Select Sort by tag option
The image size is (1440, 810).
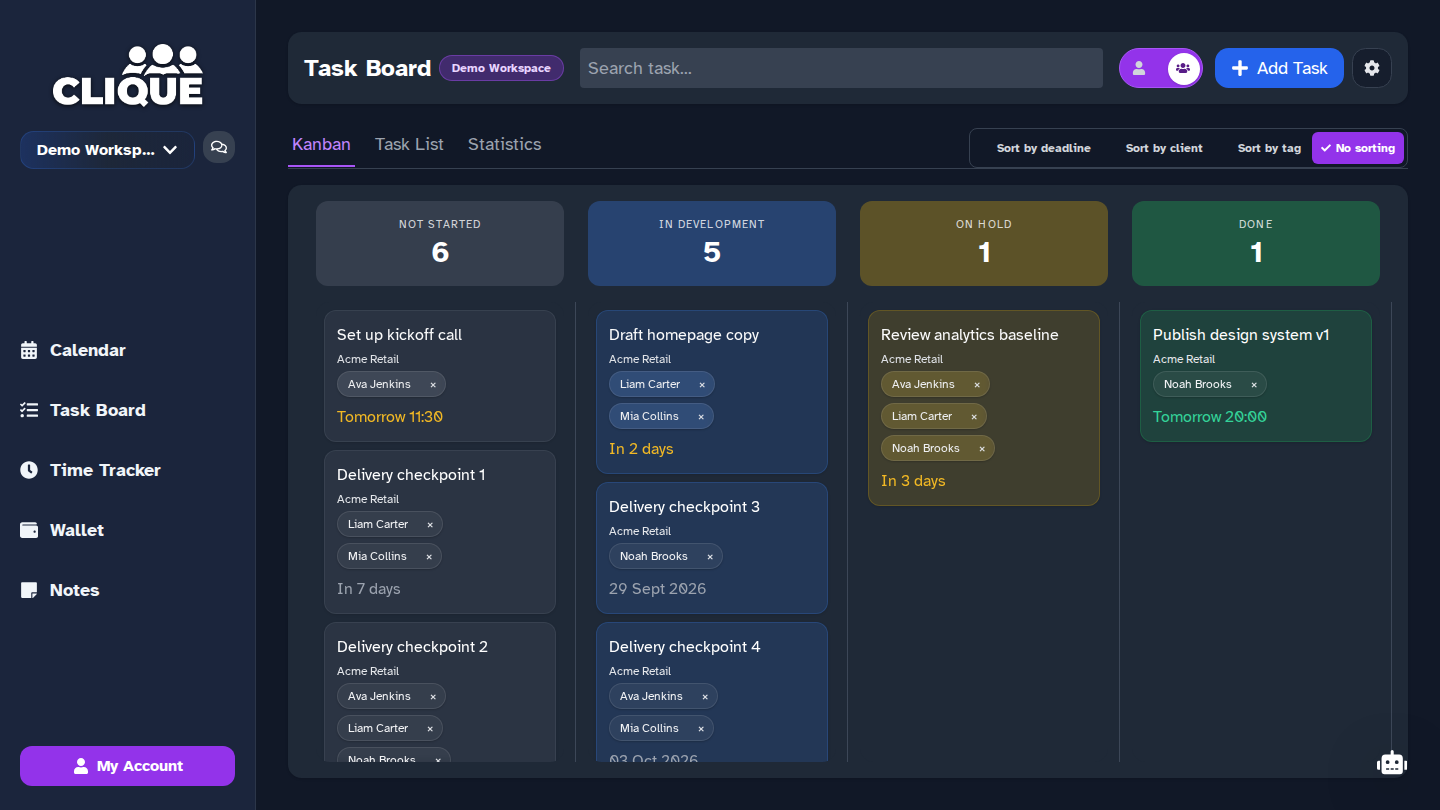tap(1269, 148)
